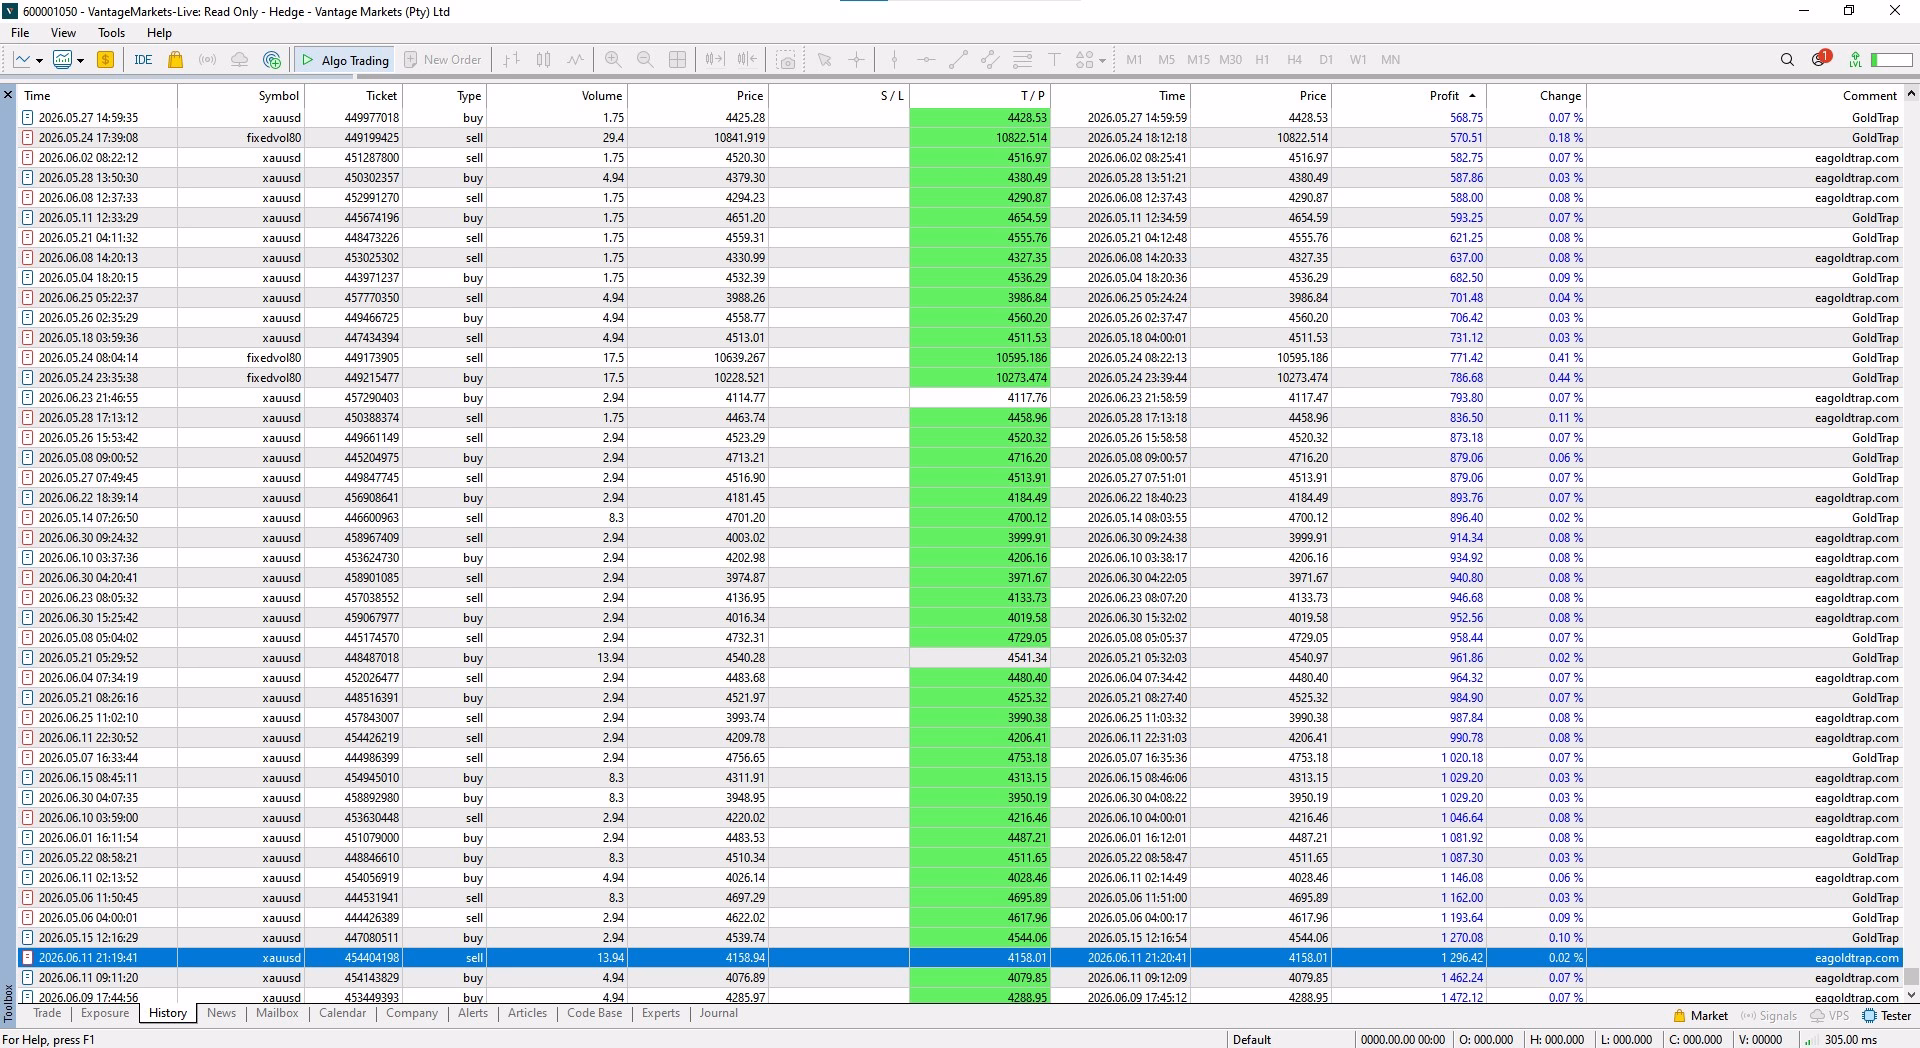The width and height of the screenshot is (1920, 1048).
Task: Sort by the Symbol column header
Action: (241, 96)
